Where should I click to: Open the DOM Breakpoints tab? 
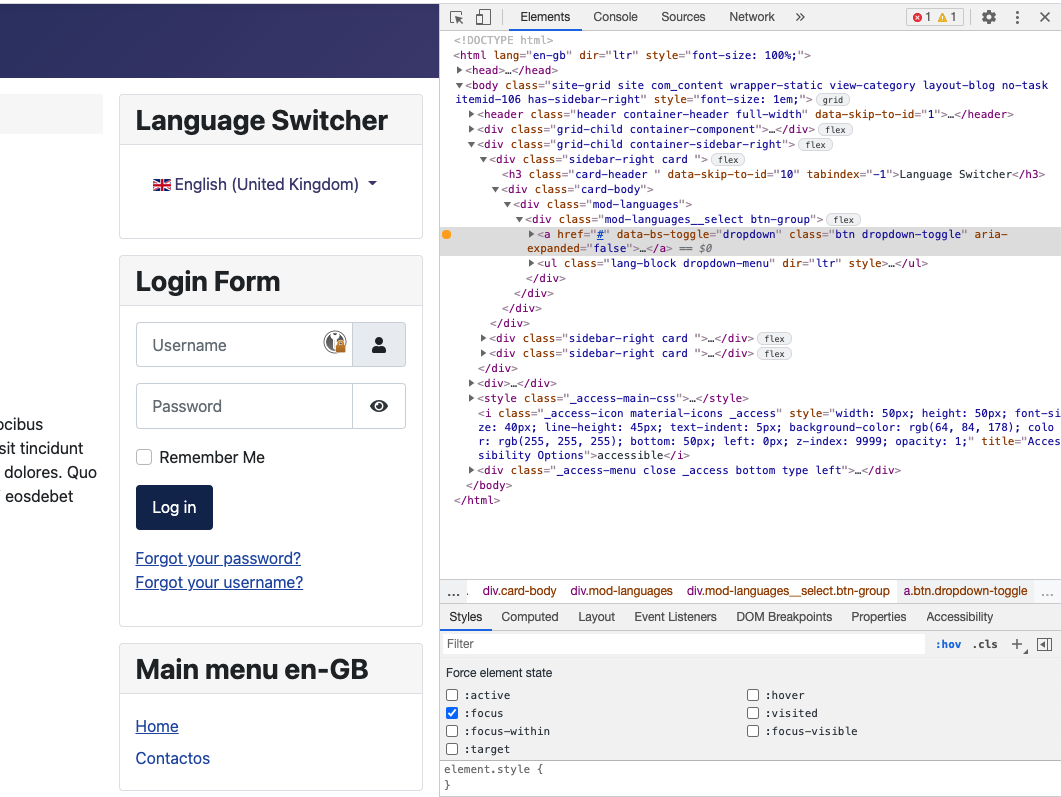(784, 617)
